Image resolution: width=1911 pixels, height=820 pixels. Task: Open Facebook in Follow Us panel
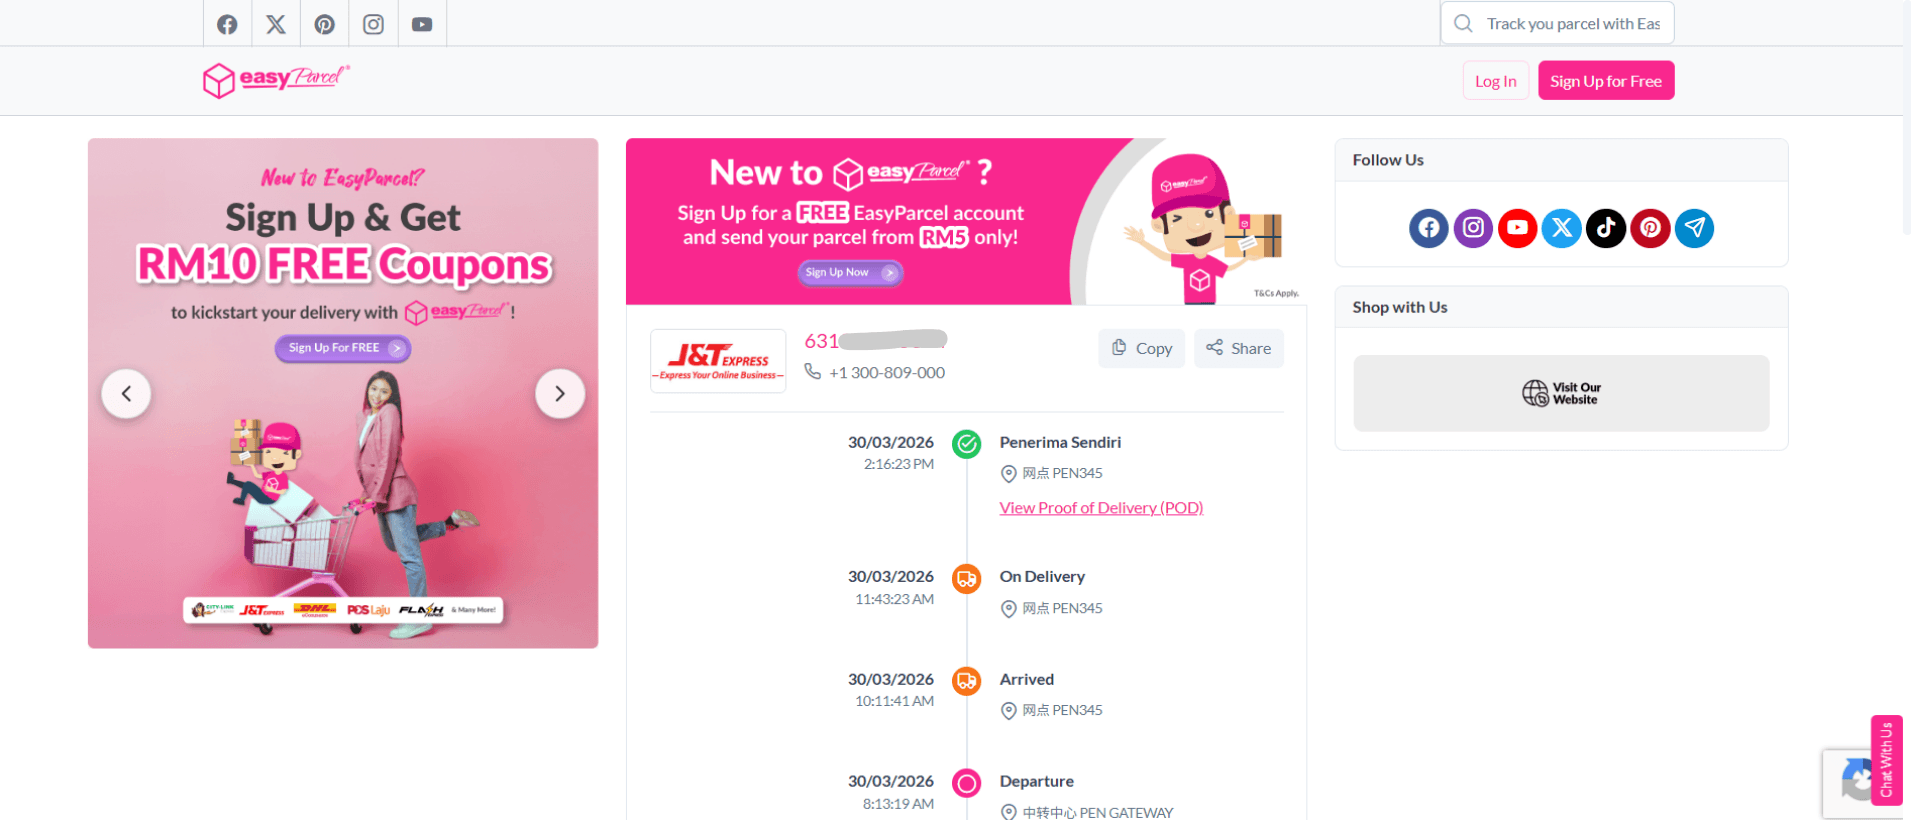click(x=1429, y=228)
